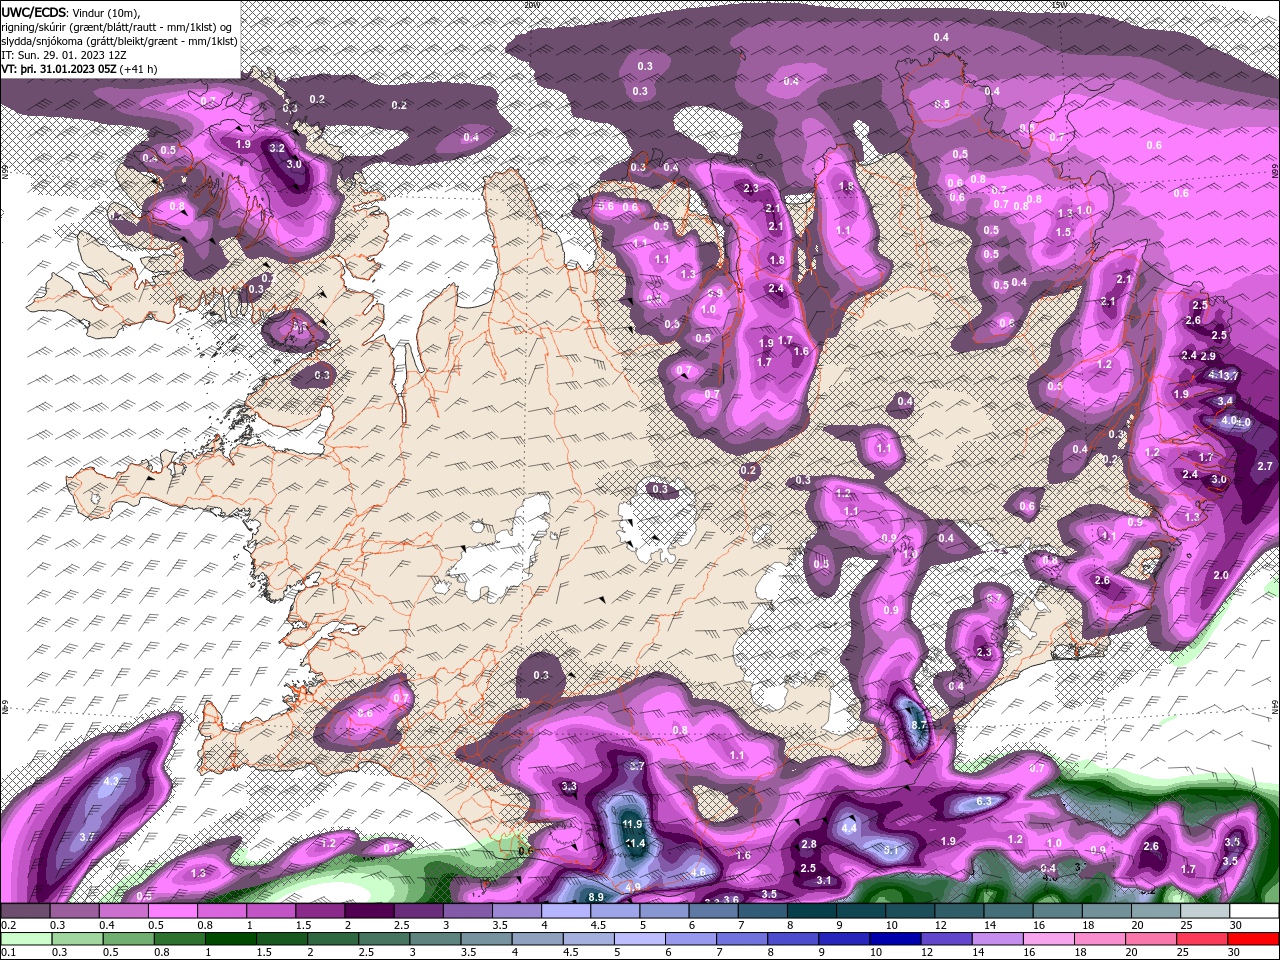Click the 11.9 precipitation value on the map
The width and height of the screenshot is (1280, 960).
click(x=632, y=824)
